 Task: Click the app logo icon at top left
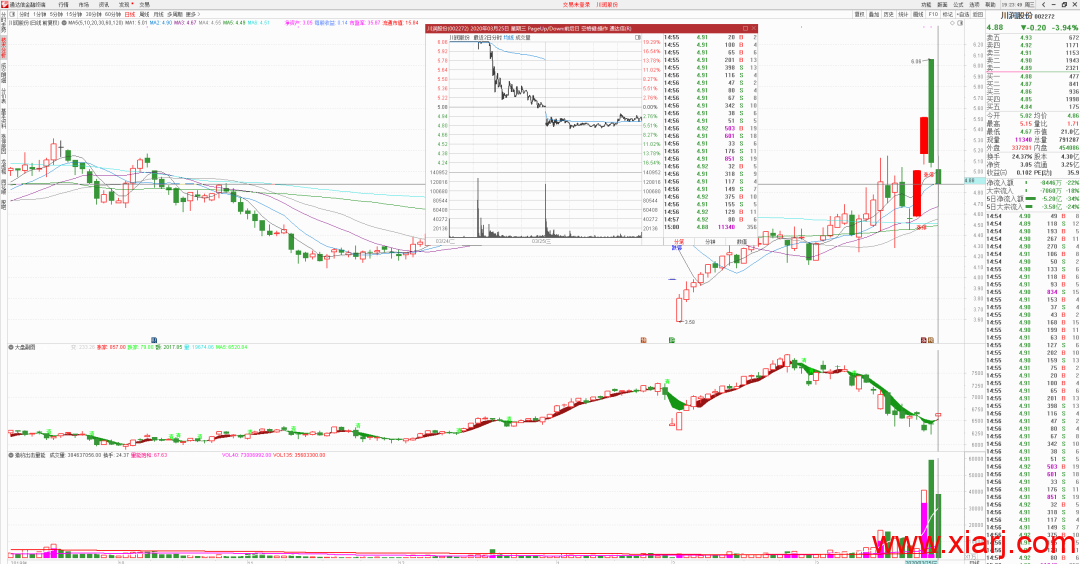(x=4, y=4)
